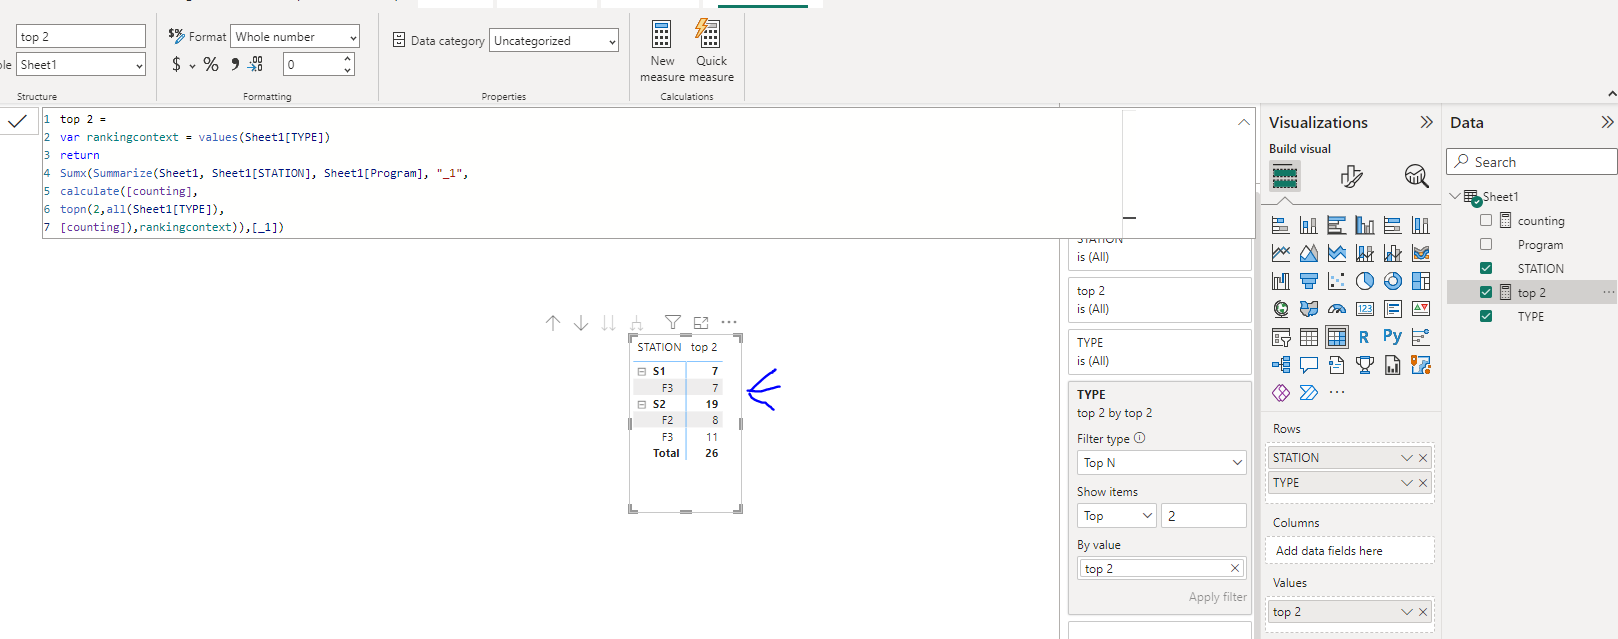This screenshot has width=1618, height=639.
Task: Open the home table Sheet1 dropdown
Action: pyautogui.click(x=81, y=65)
